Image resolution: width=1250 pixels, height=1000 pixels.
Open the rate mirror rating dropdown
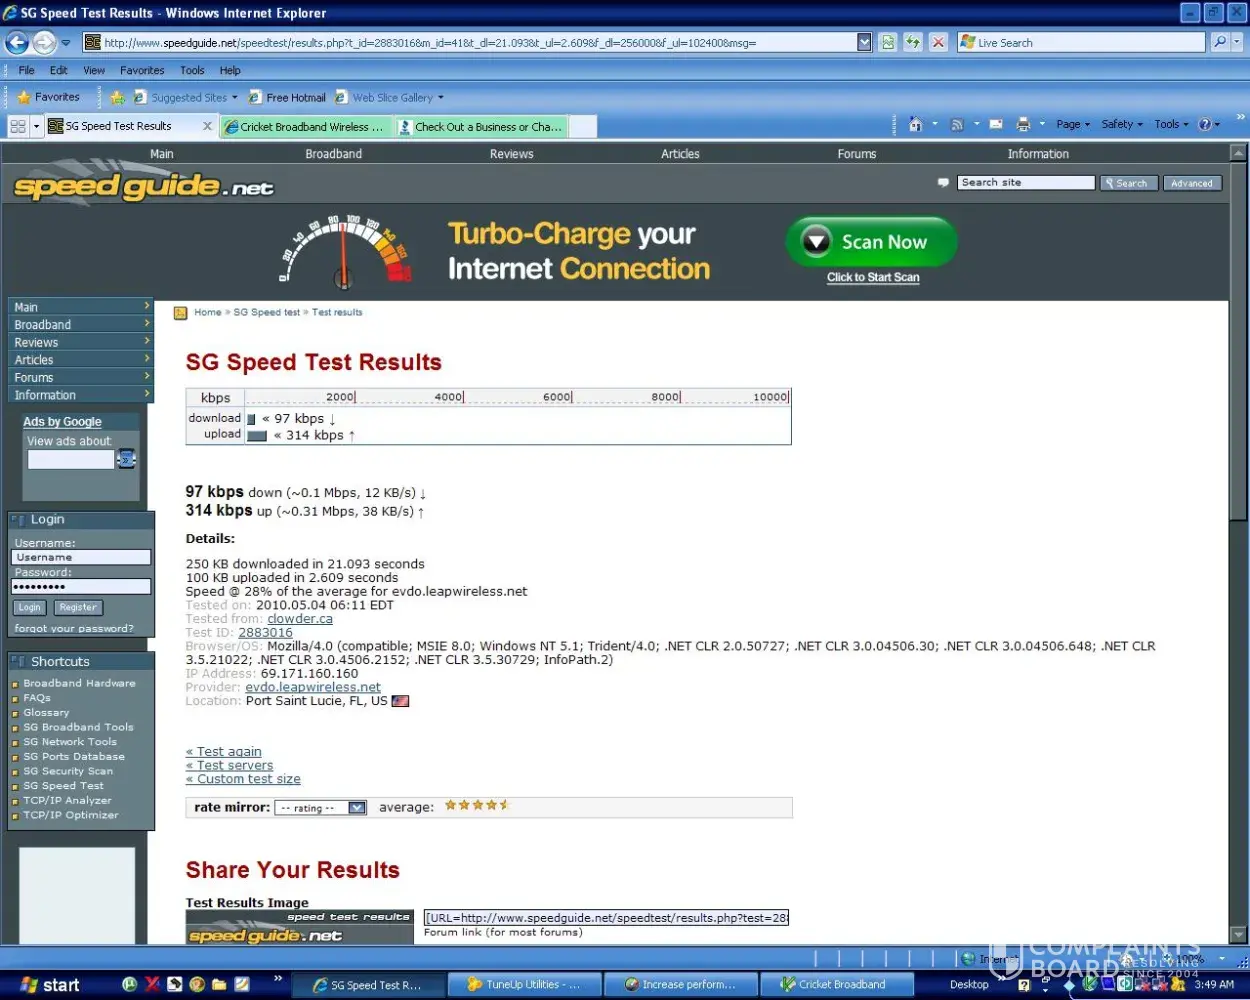coord(321,808)
